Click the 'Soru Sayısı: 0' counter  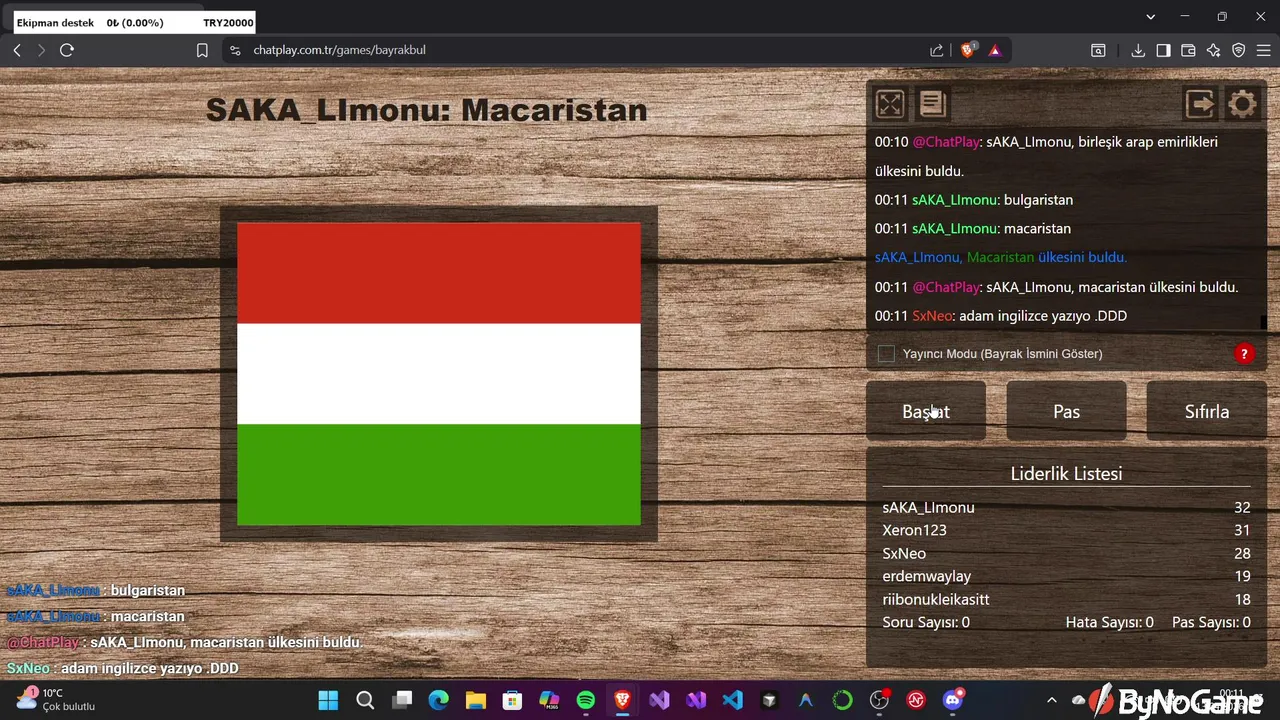point(926,622)
